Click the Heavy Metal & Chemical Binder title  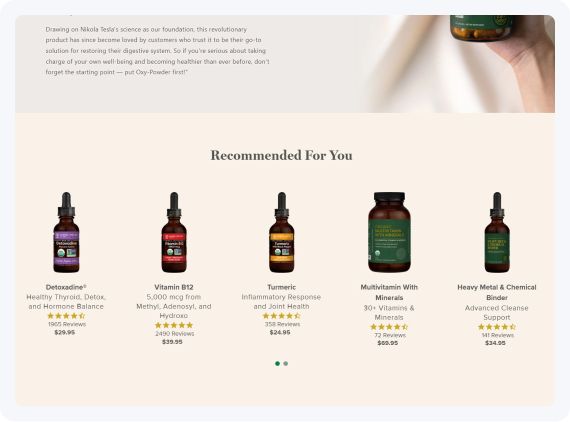coord(497,292)
